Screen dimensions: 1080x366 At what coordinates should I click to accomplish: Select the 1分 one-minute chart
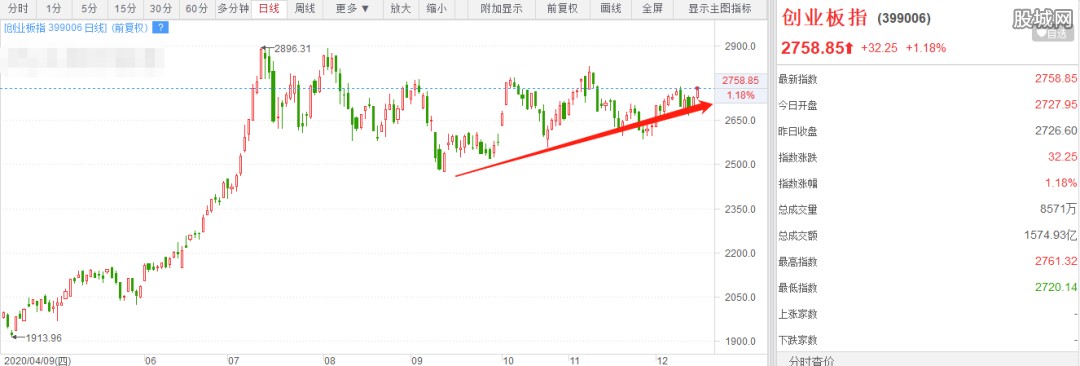54,9
